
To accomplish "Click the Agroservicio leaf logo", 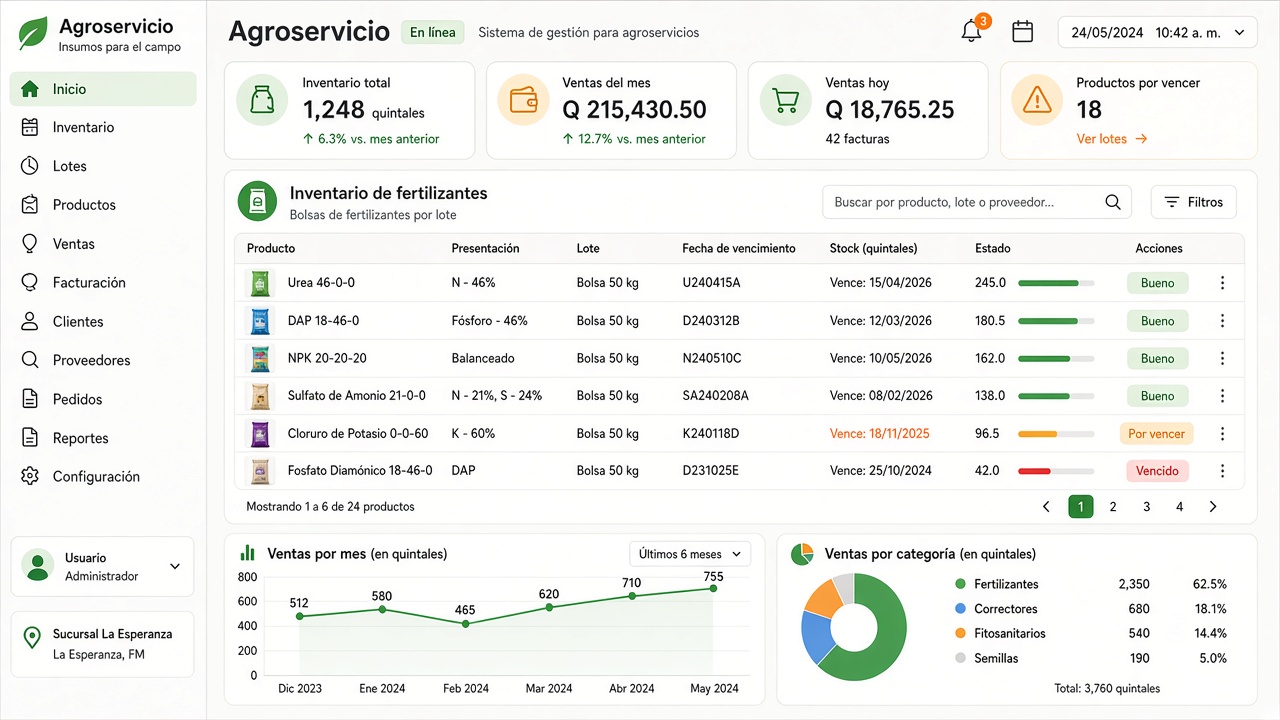I will (x=34, y=33).
